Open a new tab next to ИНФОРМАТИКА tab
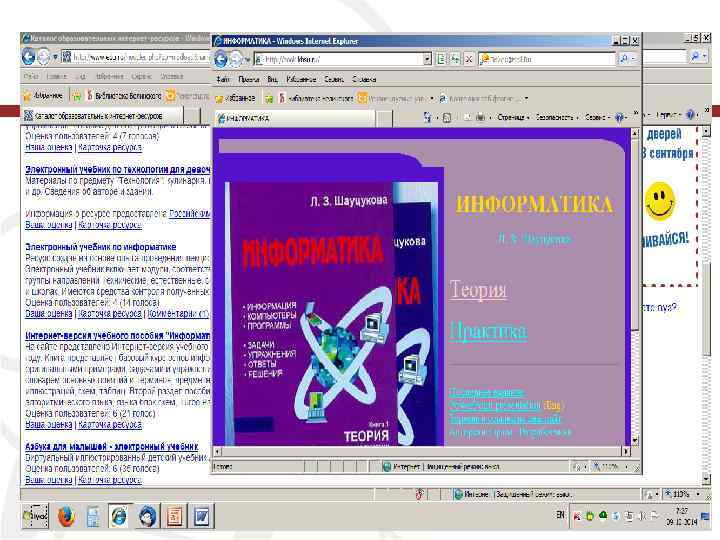The height and width of the screenshot is (540, 720). coord(384,118)
